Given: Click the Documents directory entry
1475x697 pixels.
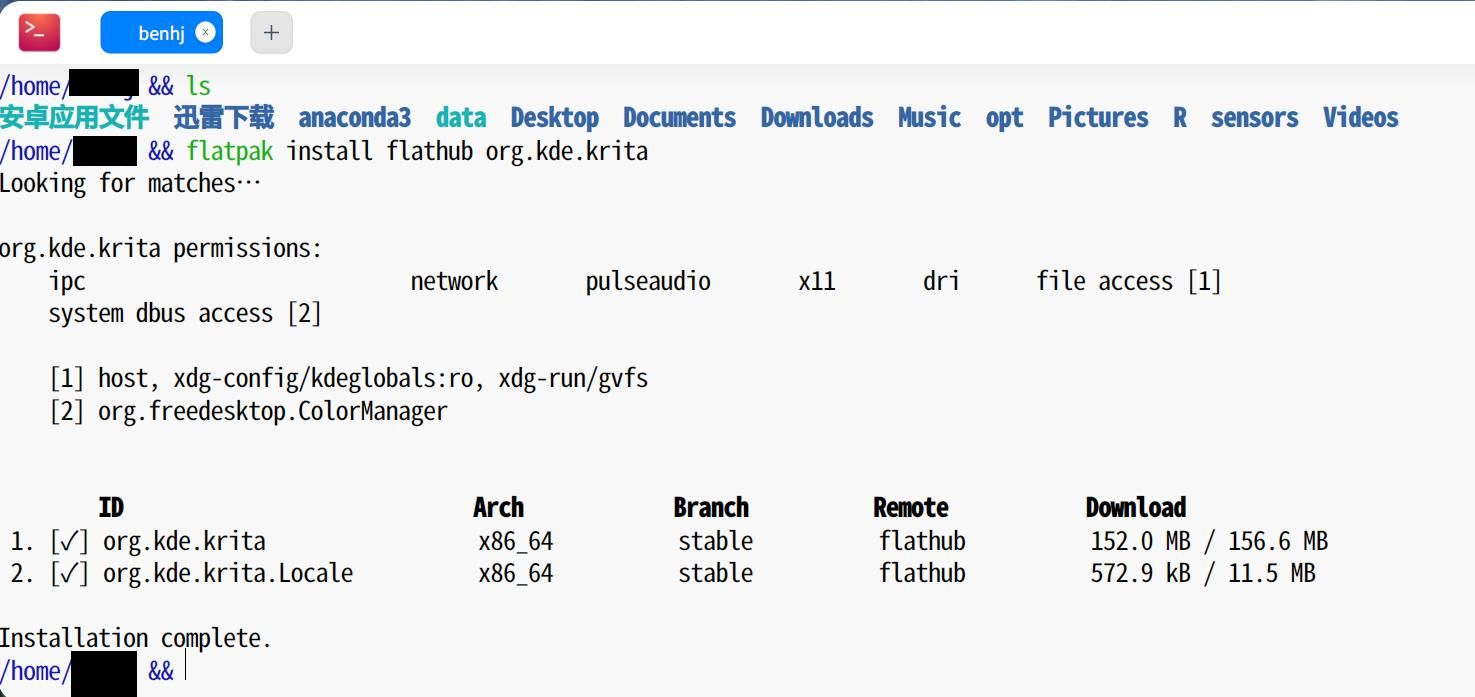Looking at the screenshot, I should pyautogui.click(x=679, y=118).
